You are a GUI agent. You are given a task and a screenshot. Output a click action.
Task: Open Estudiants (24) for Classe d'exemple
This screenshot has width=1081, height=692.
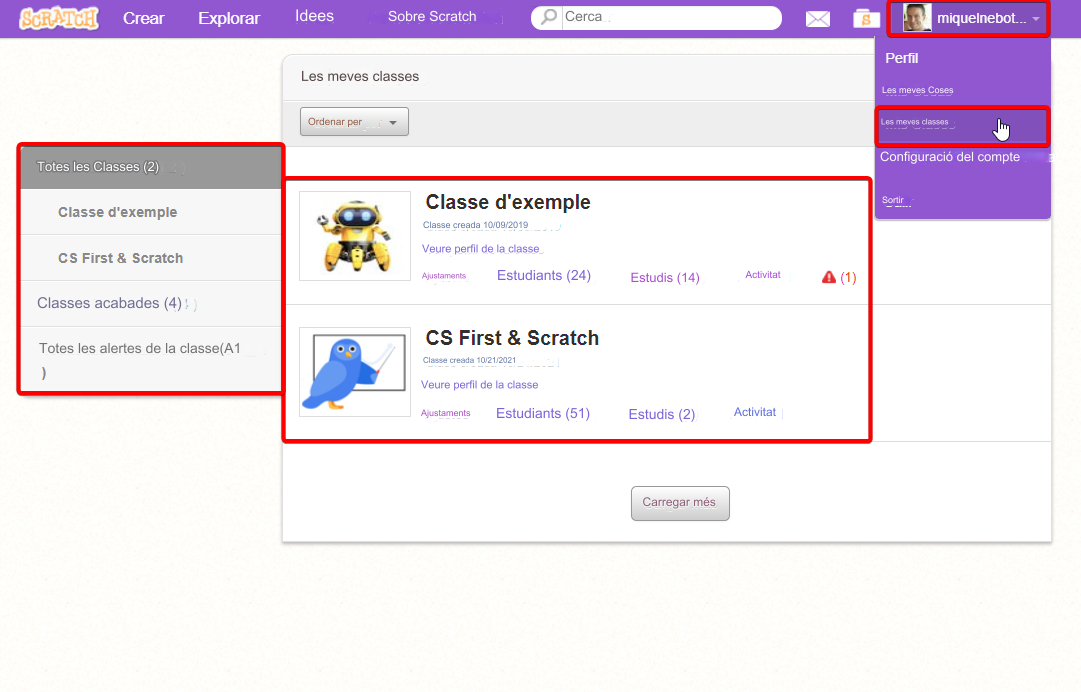tap(543, 276)
